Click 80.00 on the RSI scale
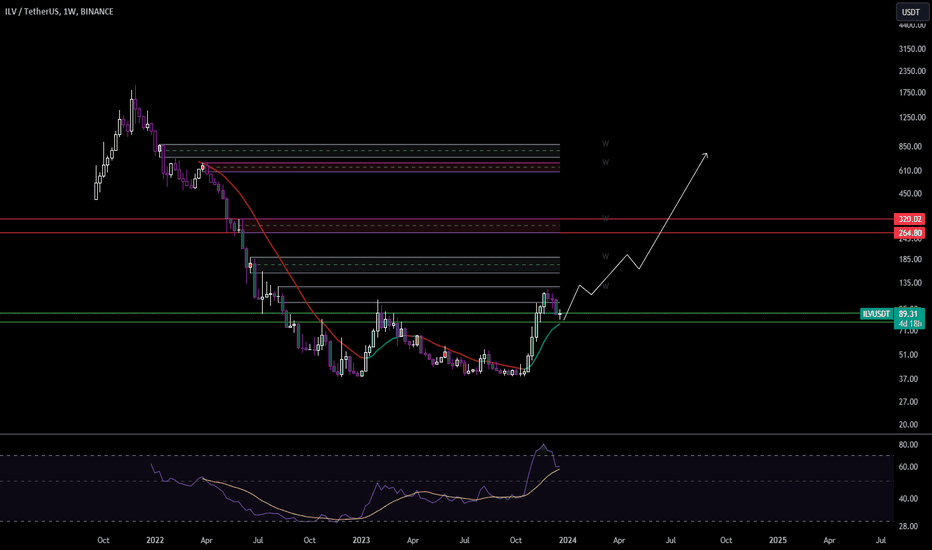The image size is (932, 550). click(909, 445)
